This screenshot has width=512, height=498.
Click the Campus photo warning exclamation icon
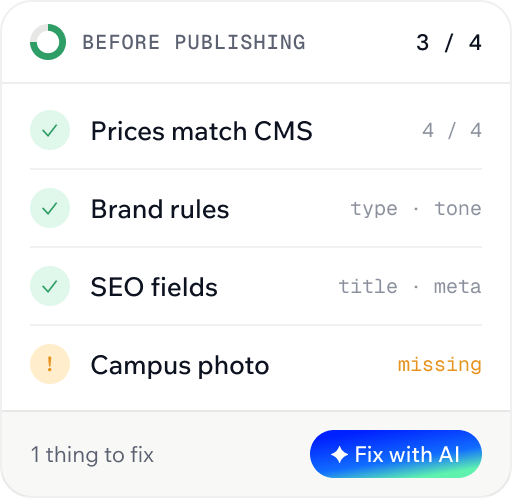(50, 364)
